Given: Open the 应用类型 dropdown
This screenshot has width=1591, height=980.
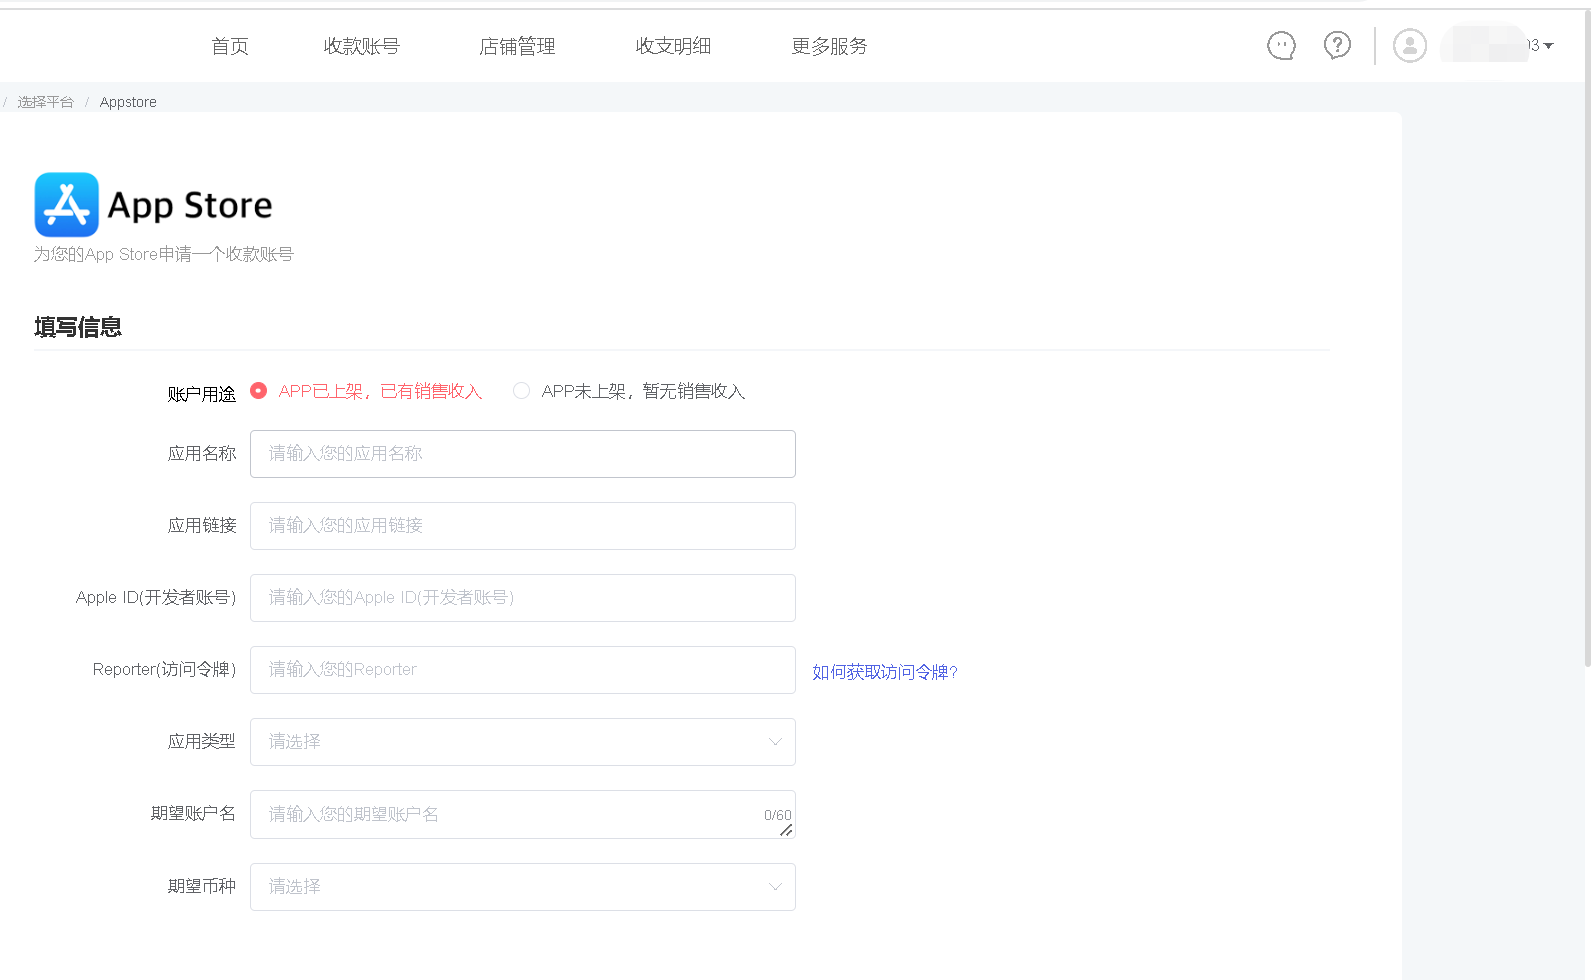Looking at the screenshot, I should point(523,742).
